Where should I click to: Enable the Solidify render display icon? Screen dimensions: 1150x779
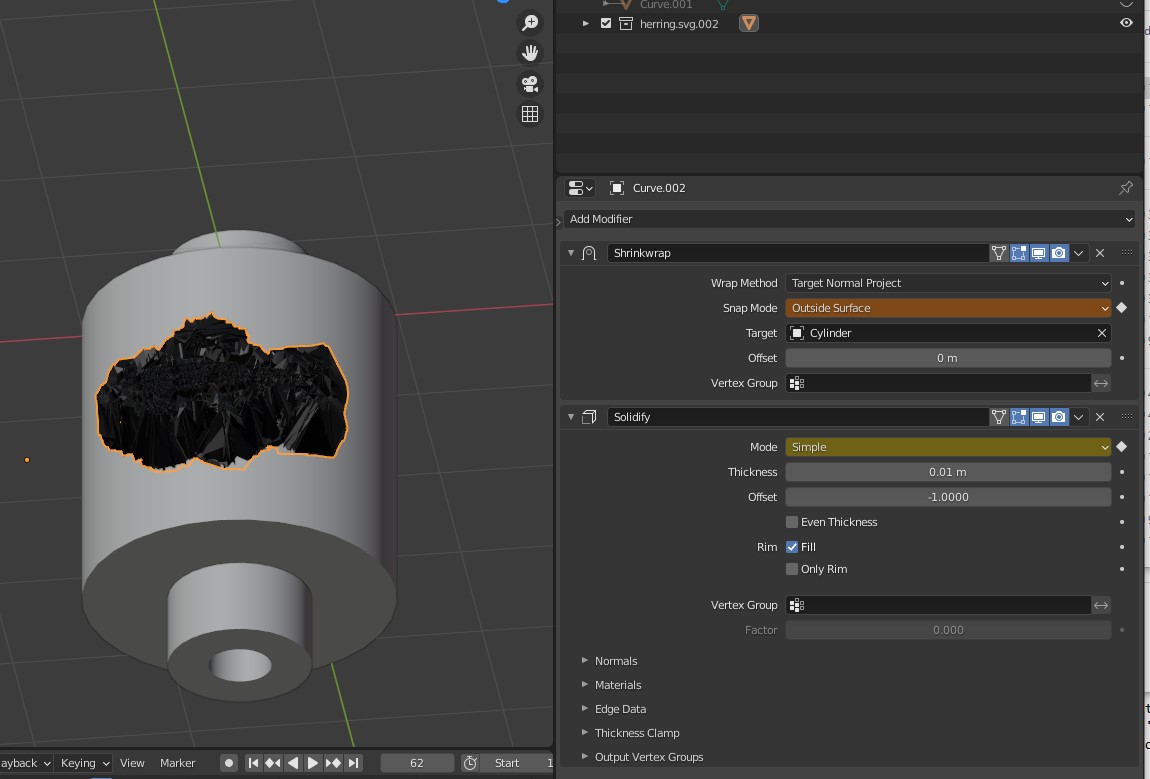(x=1059, y=417)
